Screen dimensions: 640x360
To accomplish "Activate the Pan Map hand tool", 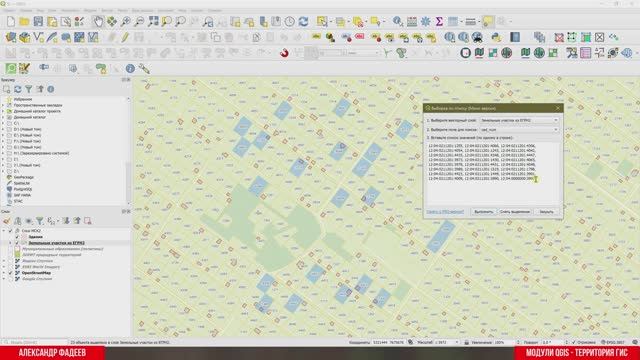I will pos(98,22).
